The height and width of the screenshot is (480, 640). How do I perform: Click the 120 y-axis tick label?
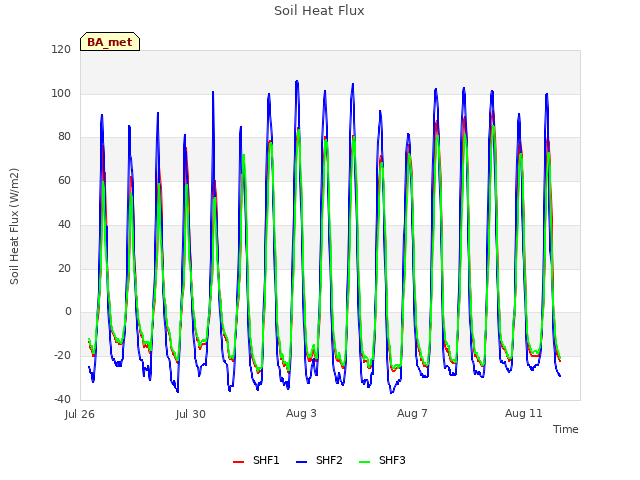(x=61, y=49)
